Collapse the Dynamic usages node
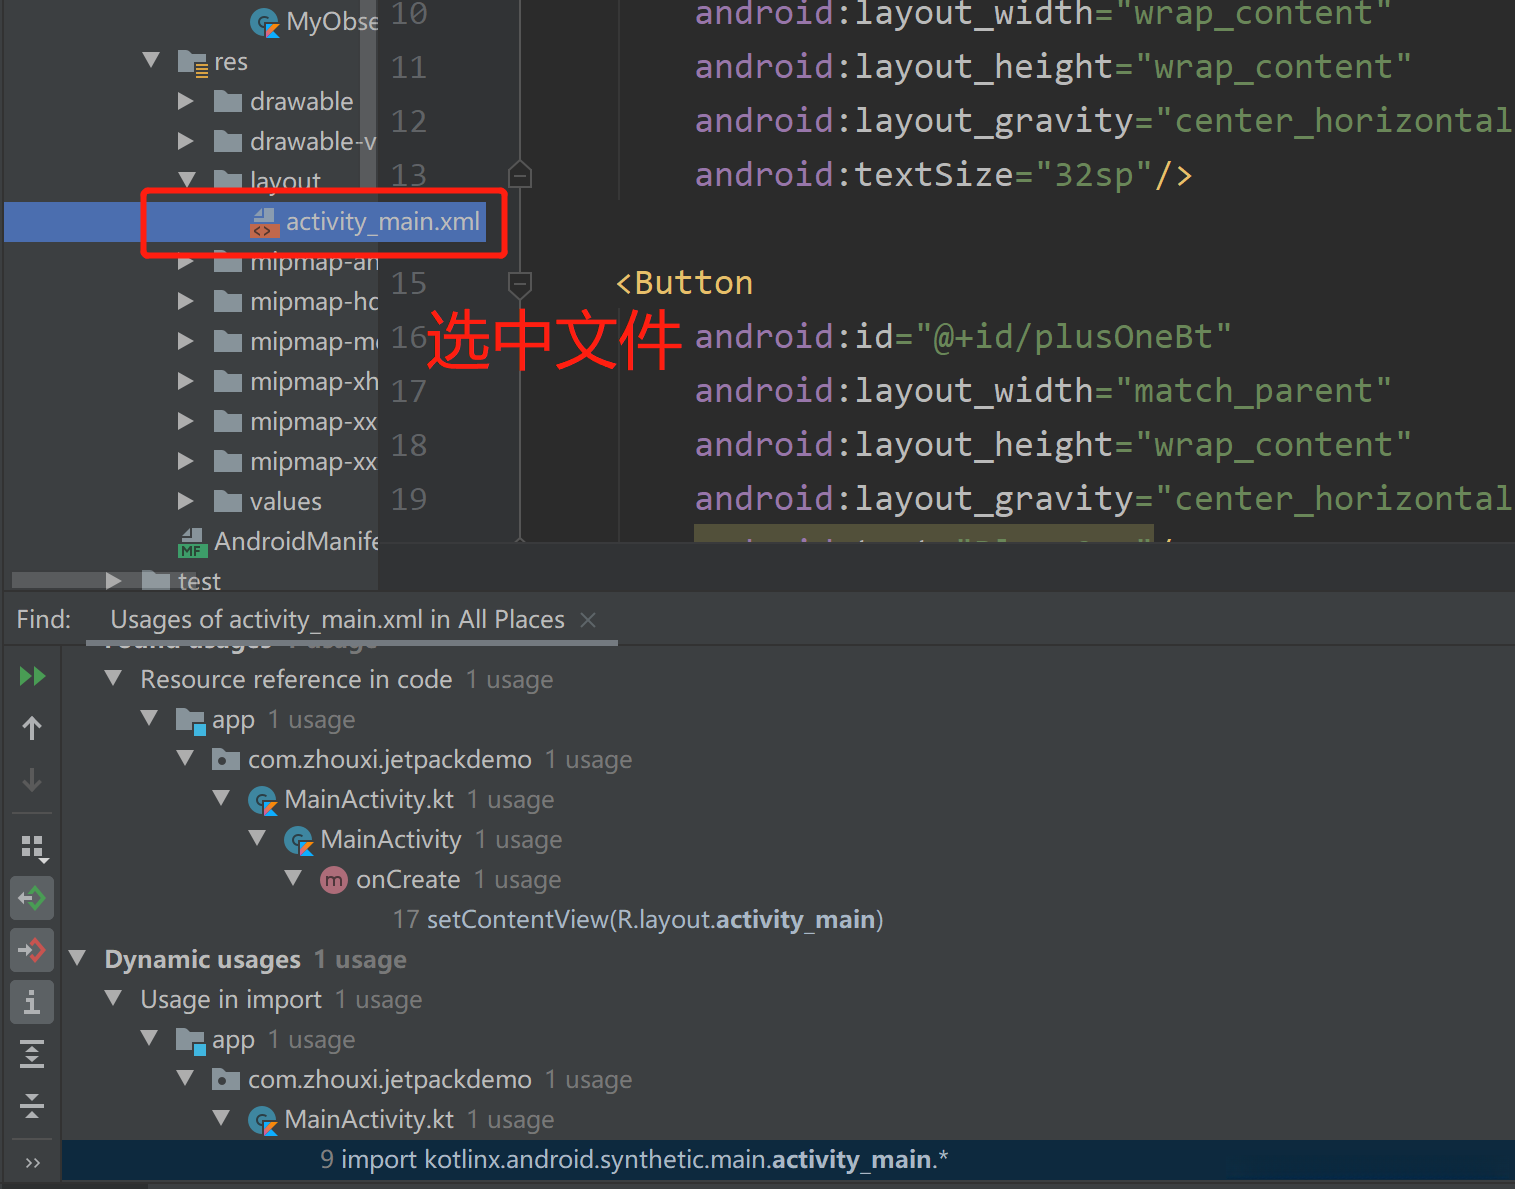 (x=78, y=959)
